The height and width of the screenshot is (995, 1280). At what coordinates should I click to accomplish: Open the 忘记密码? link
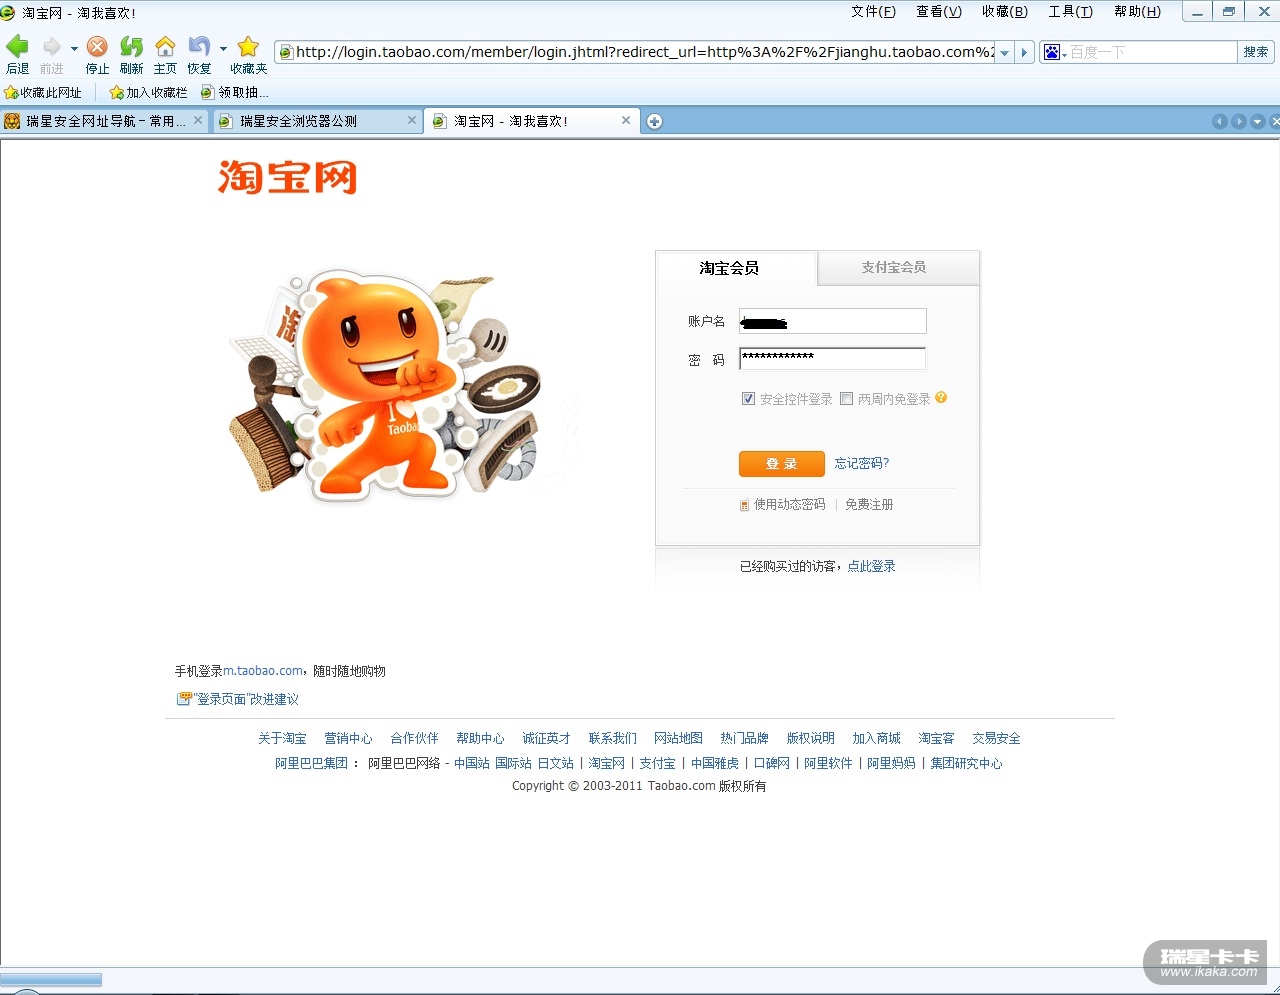(862, 464)
